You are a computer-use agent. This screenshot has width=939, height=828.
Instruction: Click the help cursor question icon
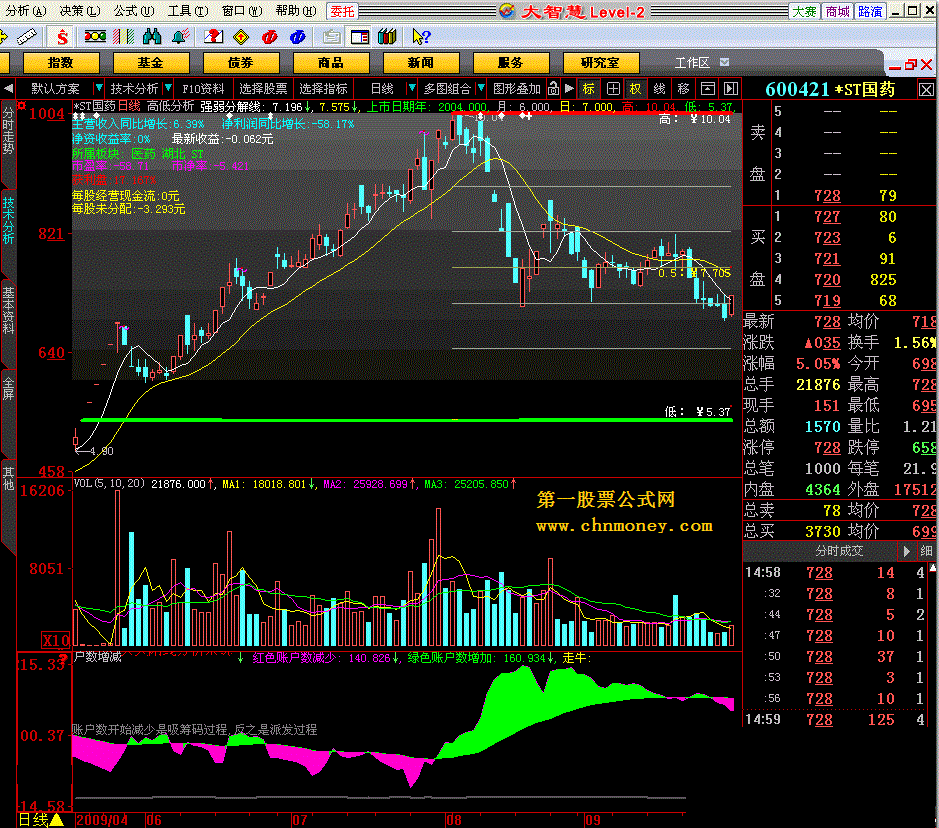[x=421, y=37]
